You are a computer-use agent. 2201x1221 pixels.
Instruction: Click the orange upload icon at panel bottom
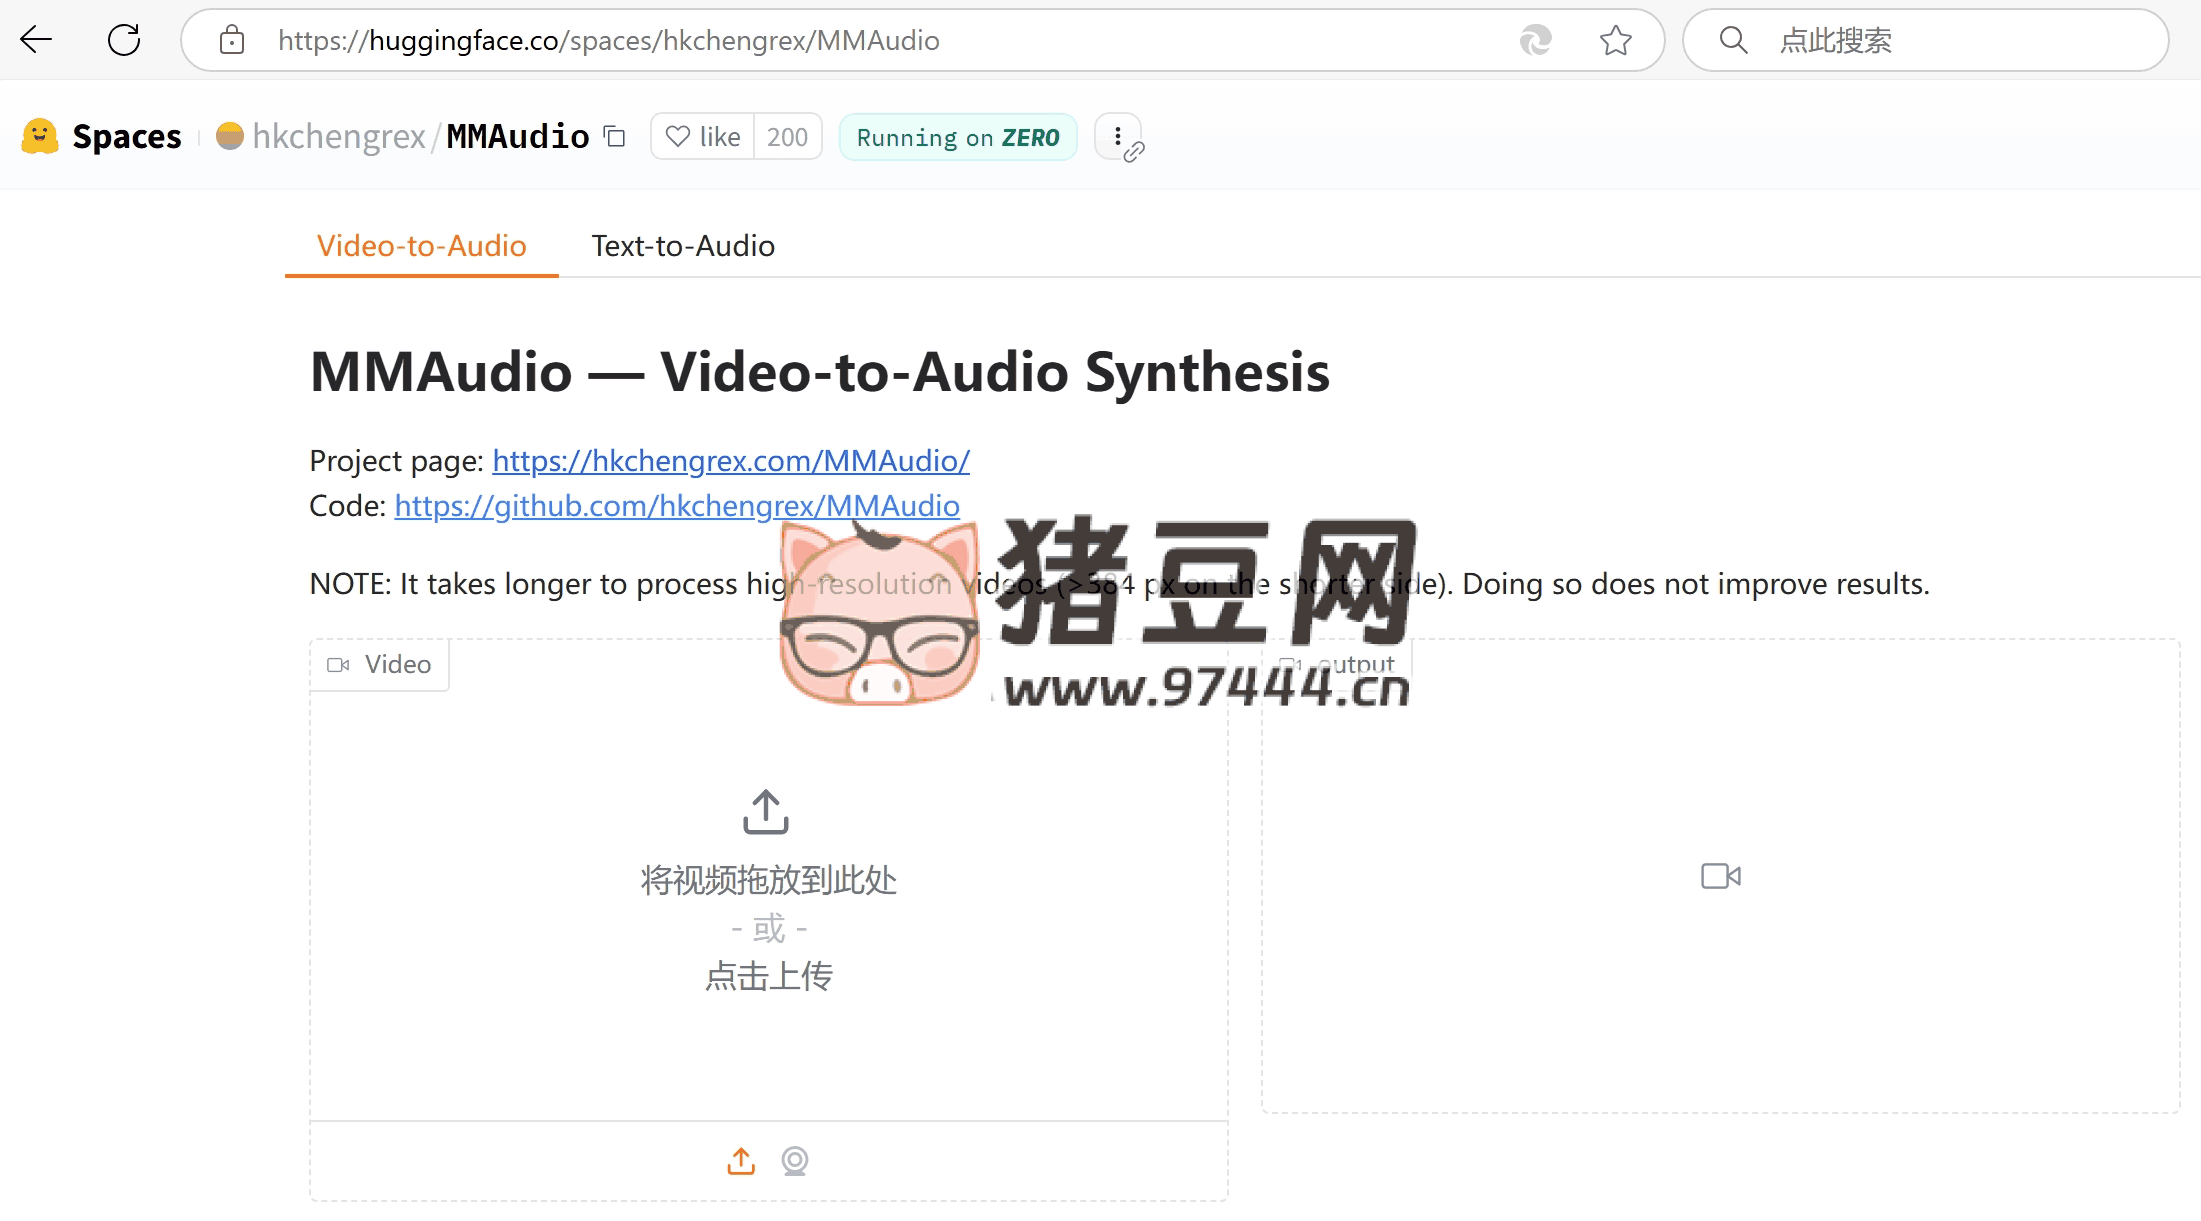[740, 1160]
